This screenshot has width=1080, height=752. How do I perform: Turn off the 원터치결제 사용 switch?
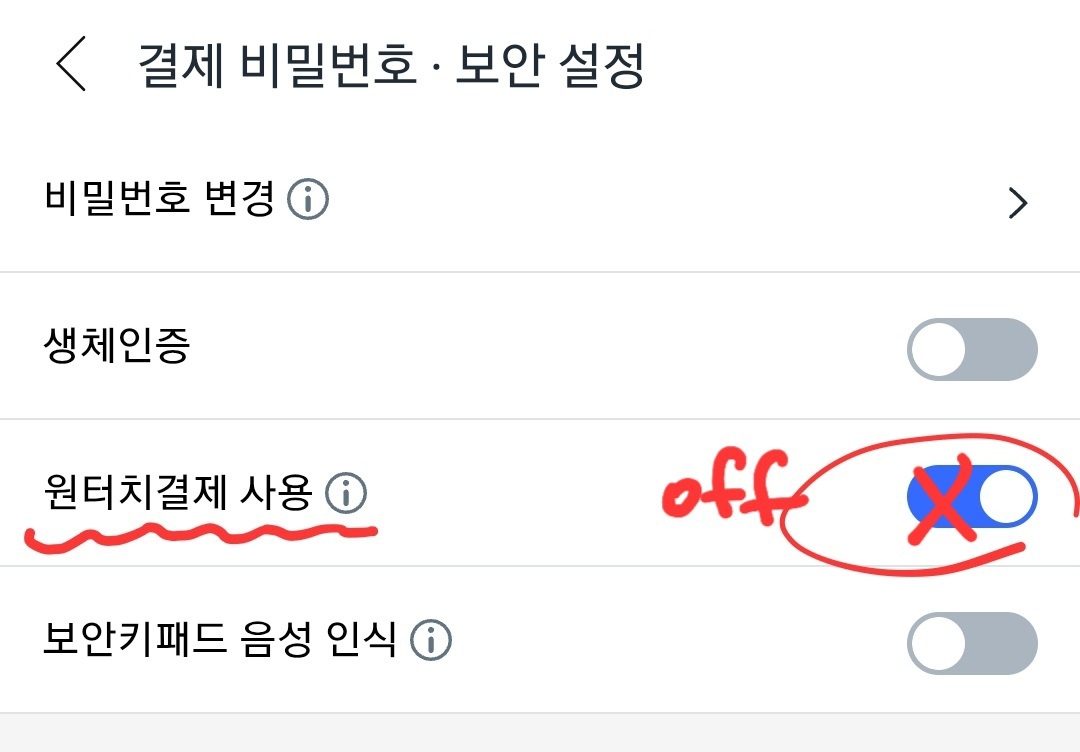point(973,492)
